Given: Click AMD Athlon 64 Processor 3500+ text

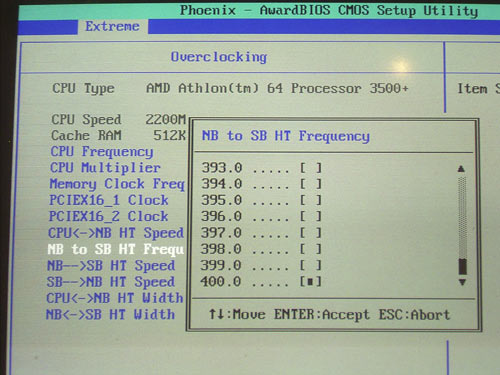Looking at the screenshot, I should [x=277, y=89].
